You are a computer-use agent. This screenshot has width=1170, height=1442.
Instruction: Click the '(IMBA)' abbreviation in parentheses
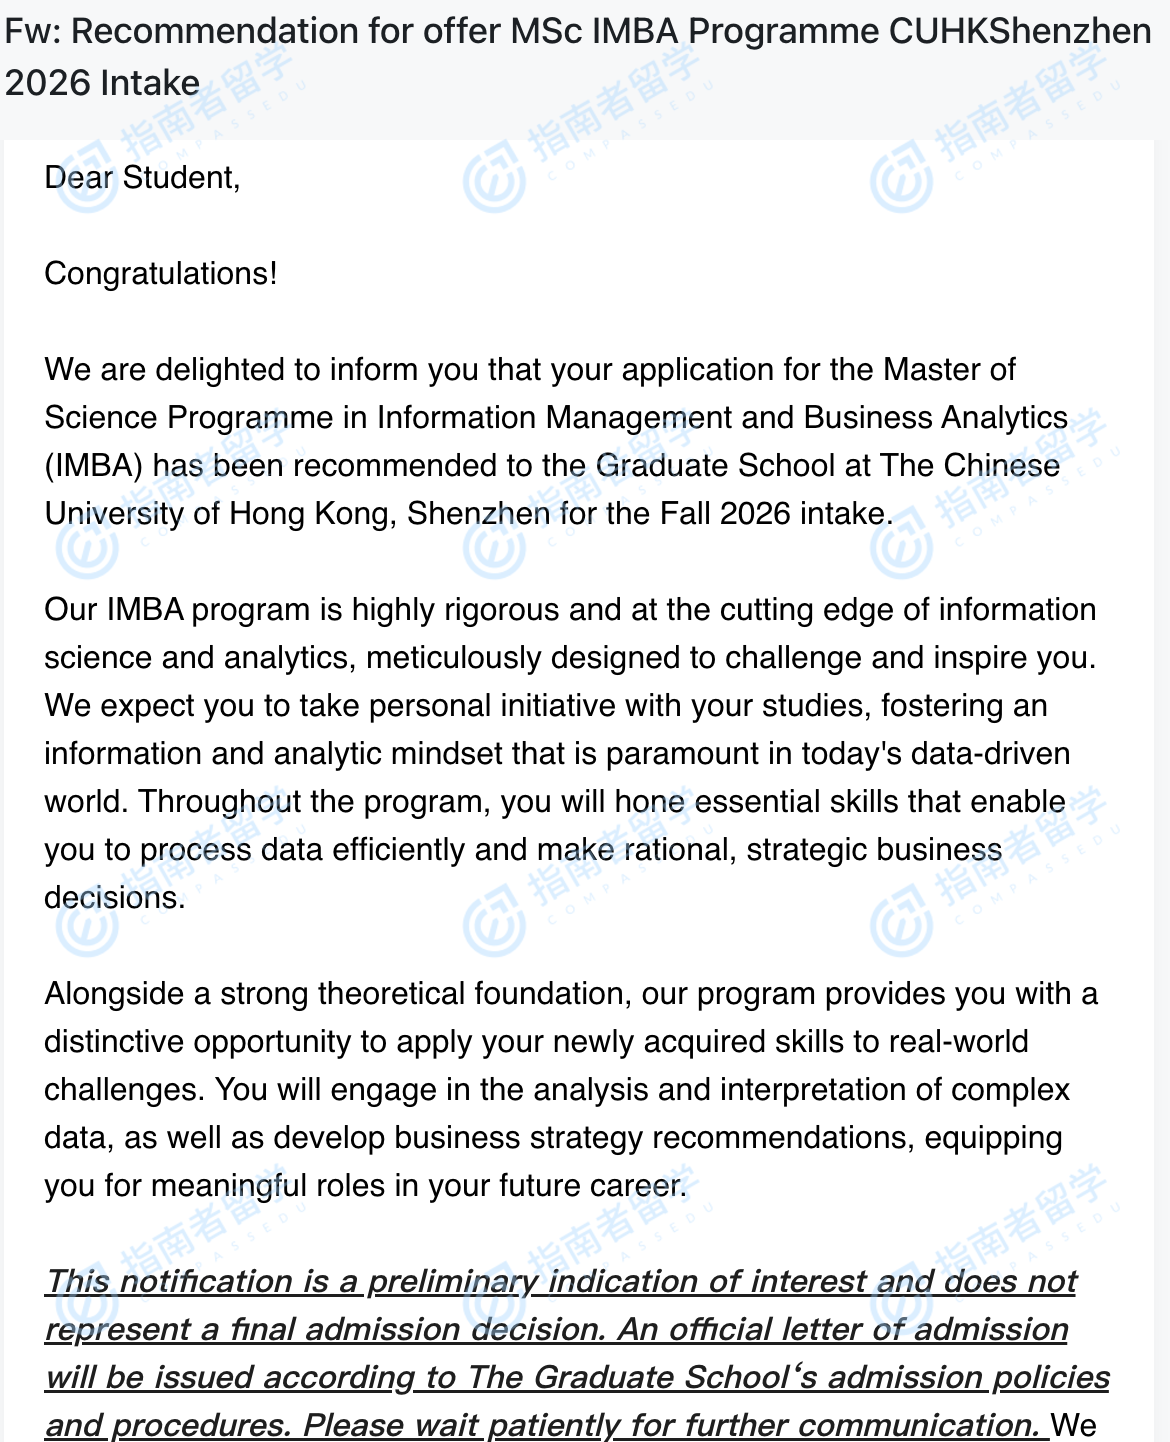pos(94,466)
